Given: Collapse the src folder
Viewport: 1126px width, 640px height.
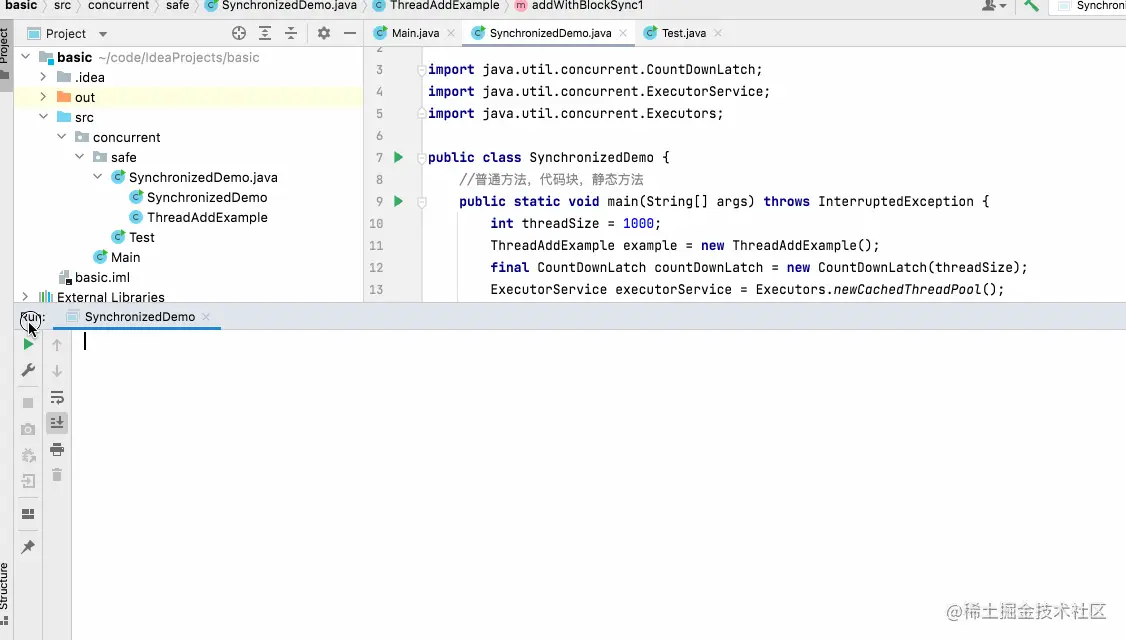Looking at the screenshot, I should click(x=43, y=116).
